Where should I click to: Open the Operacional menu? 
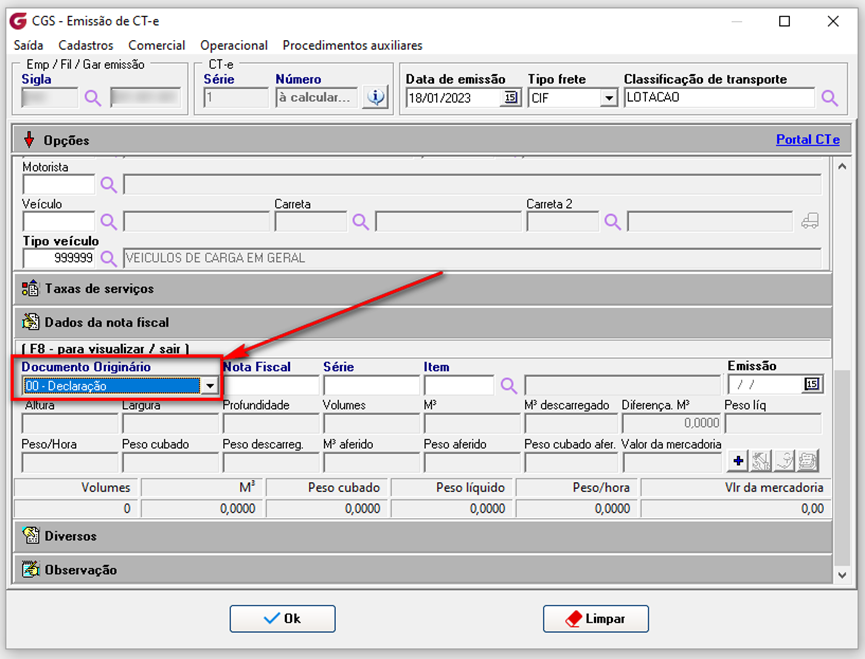pos(234,45)
